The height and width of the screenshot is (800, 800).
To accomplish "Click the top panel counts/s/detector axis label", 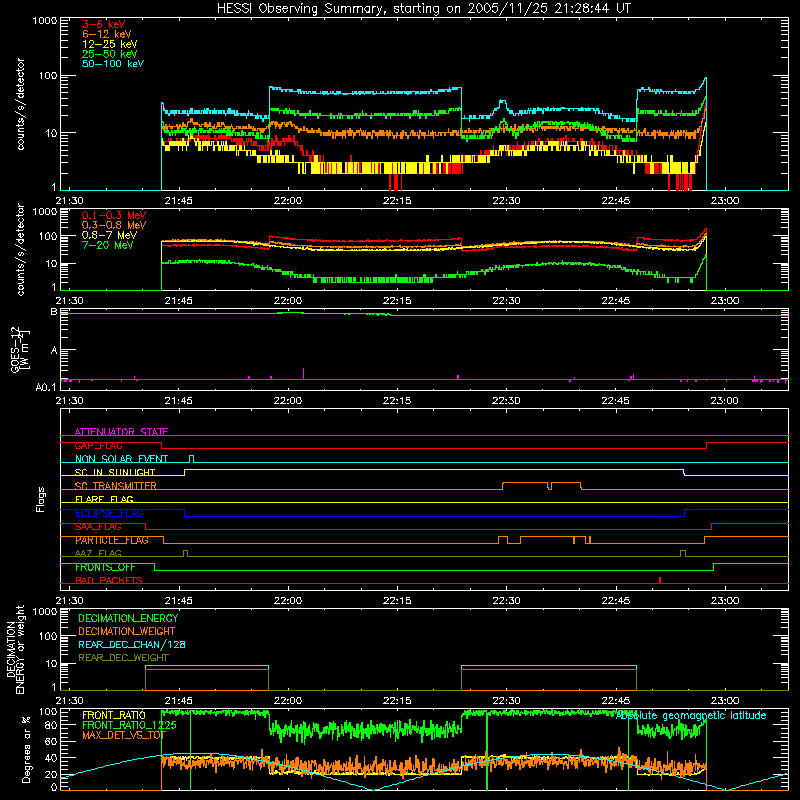I will point(20,104).
